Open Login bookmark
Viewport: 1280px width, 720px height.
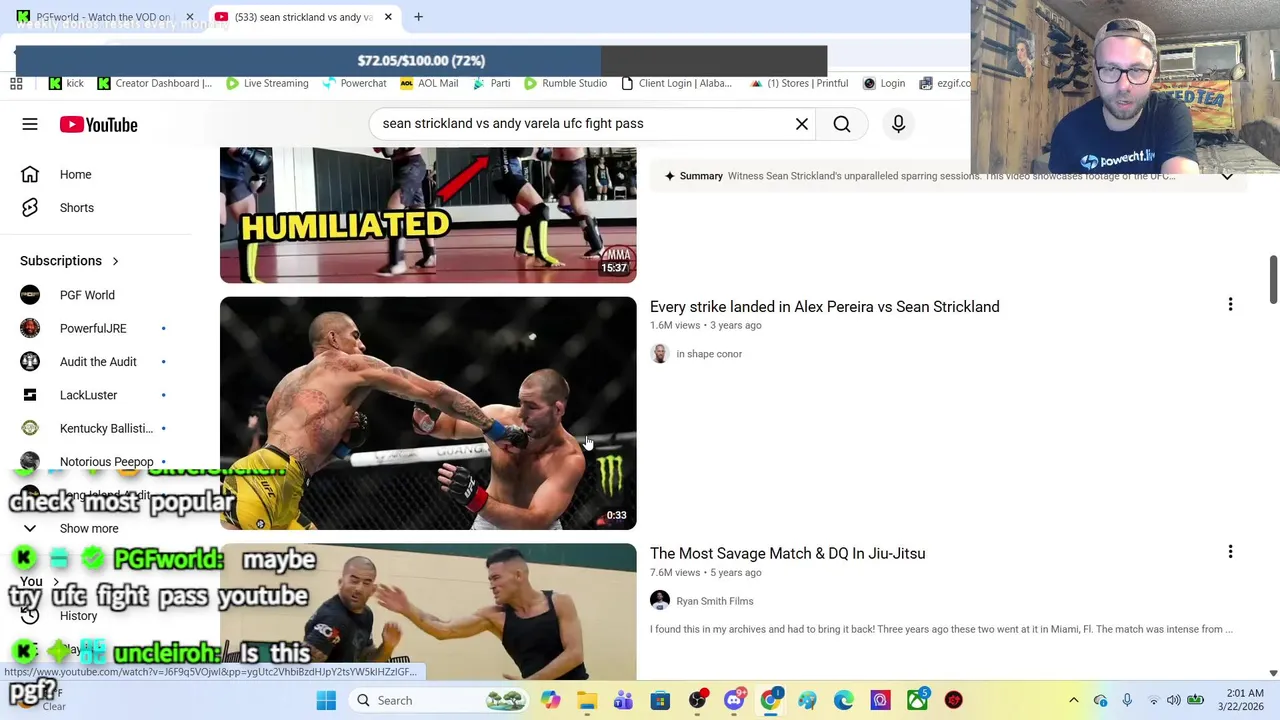tap(884, 83)
